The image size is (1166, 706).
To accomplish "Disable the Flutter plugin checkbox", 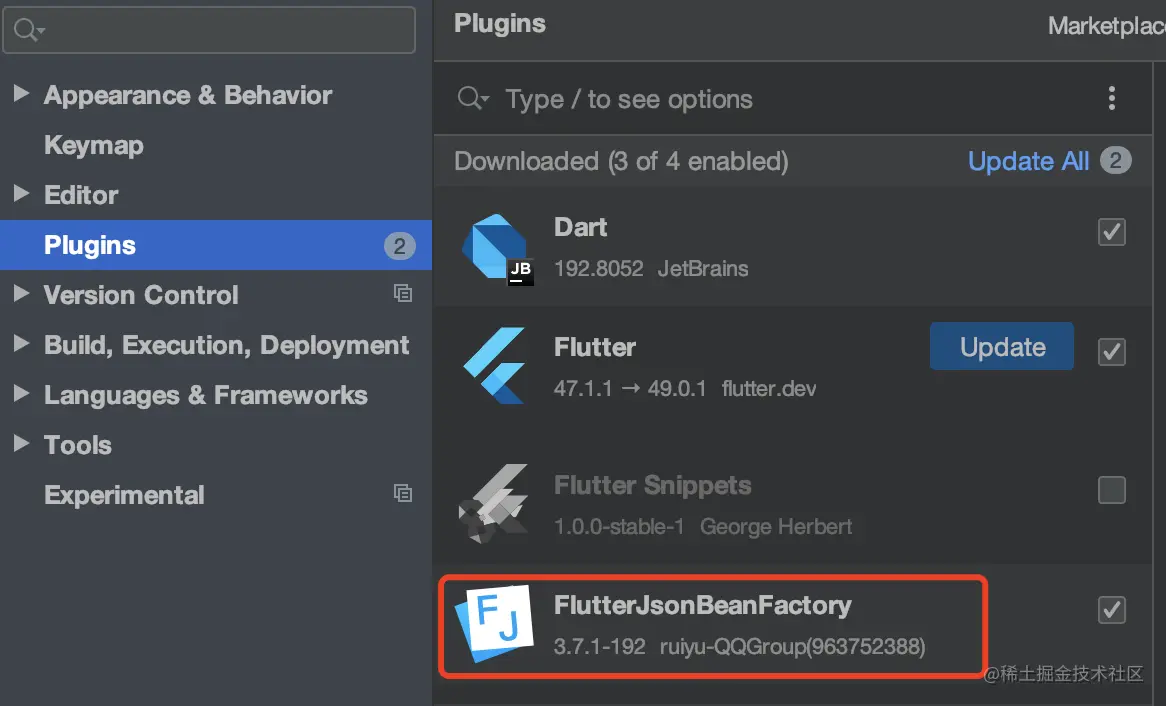I will pyautogui.click(x=1112, y=352).
